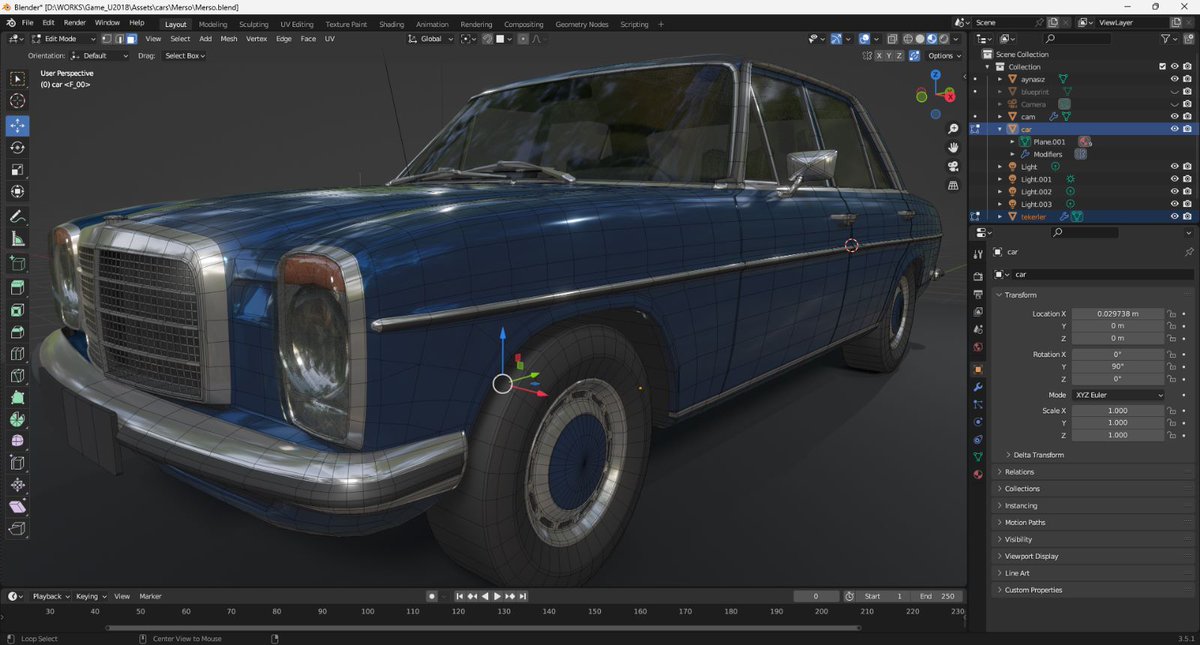The image size is (1200, 645).
Task: Open the Options dropdown in viewport
Action: (944, 56)
